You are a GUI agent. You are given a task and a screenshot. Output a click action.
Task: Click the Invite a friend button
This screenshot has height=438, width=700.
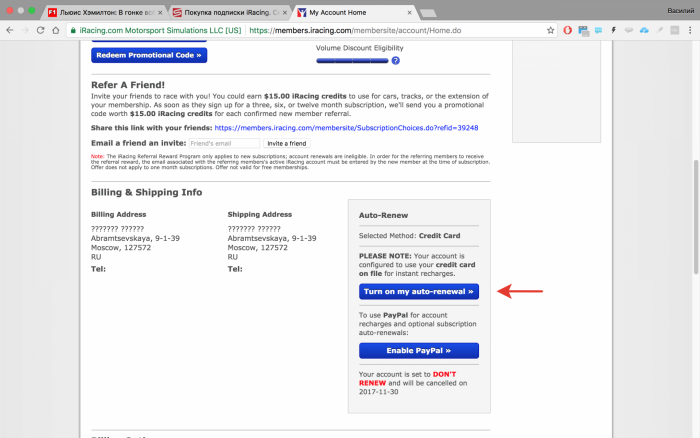click(287, 143)
